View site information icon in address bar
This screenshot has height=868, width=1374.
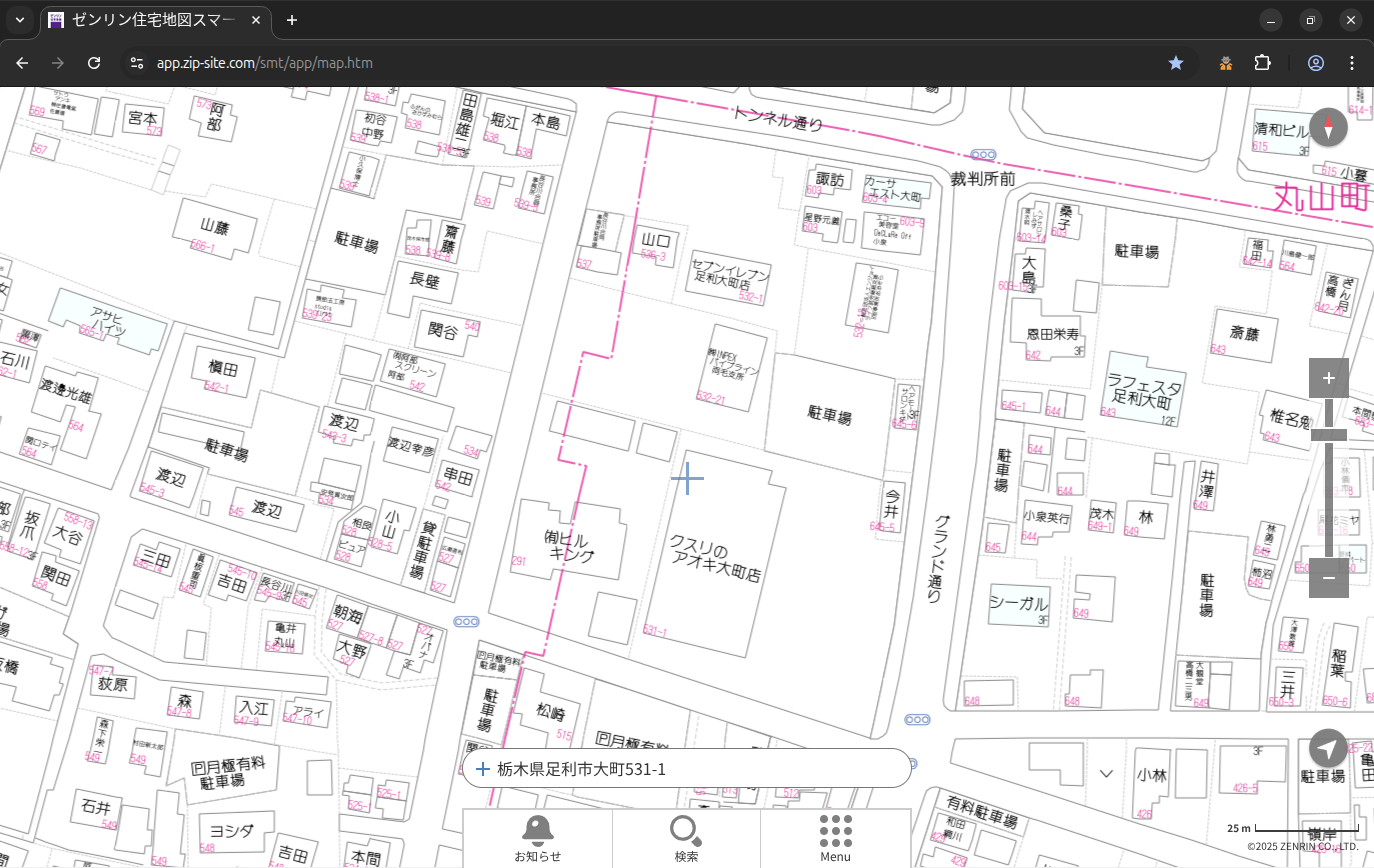(137, 63)
